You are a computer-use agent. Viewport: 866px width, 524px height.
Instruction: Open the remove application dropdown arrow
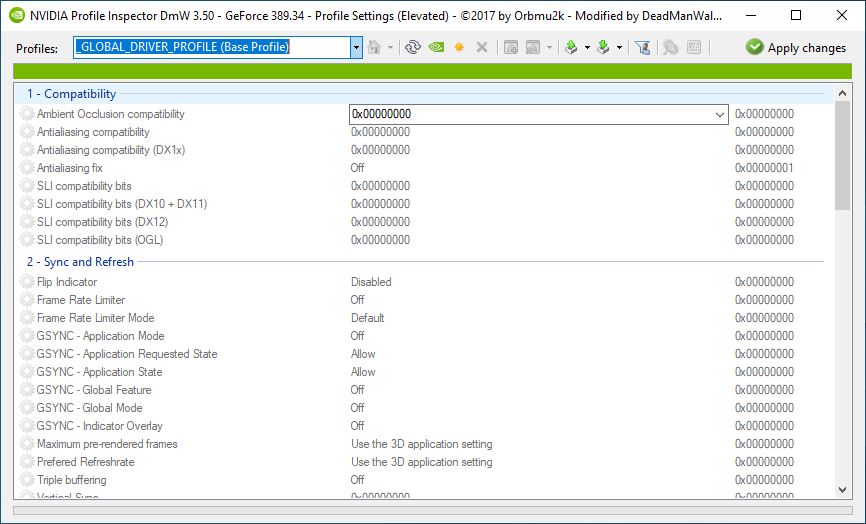[549, 47]
